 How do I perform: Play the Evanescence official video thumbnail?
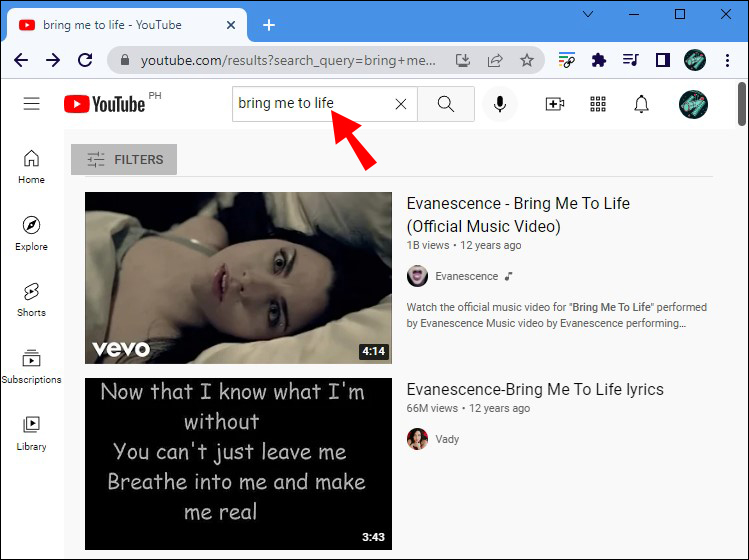point(238,278)
